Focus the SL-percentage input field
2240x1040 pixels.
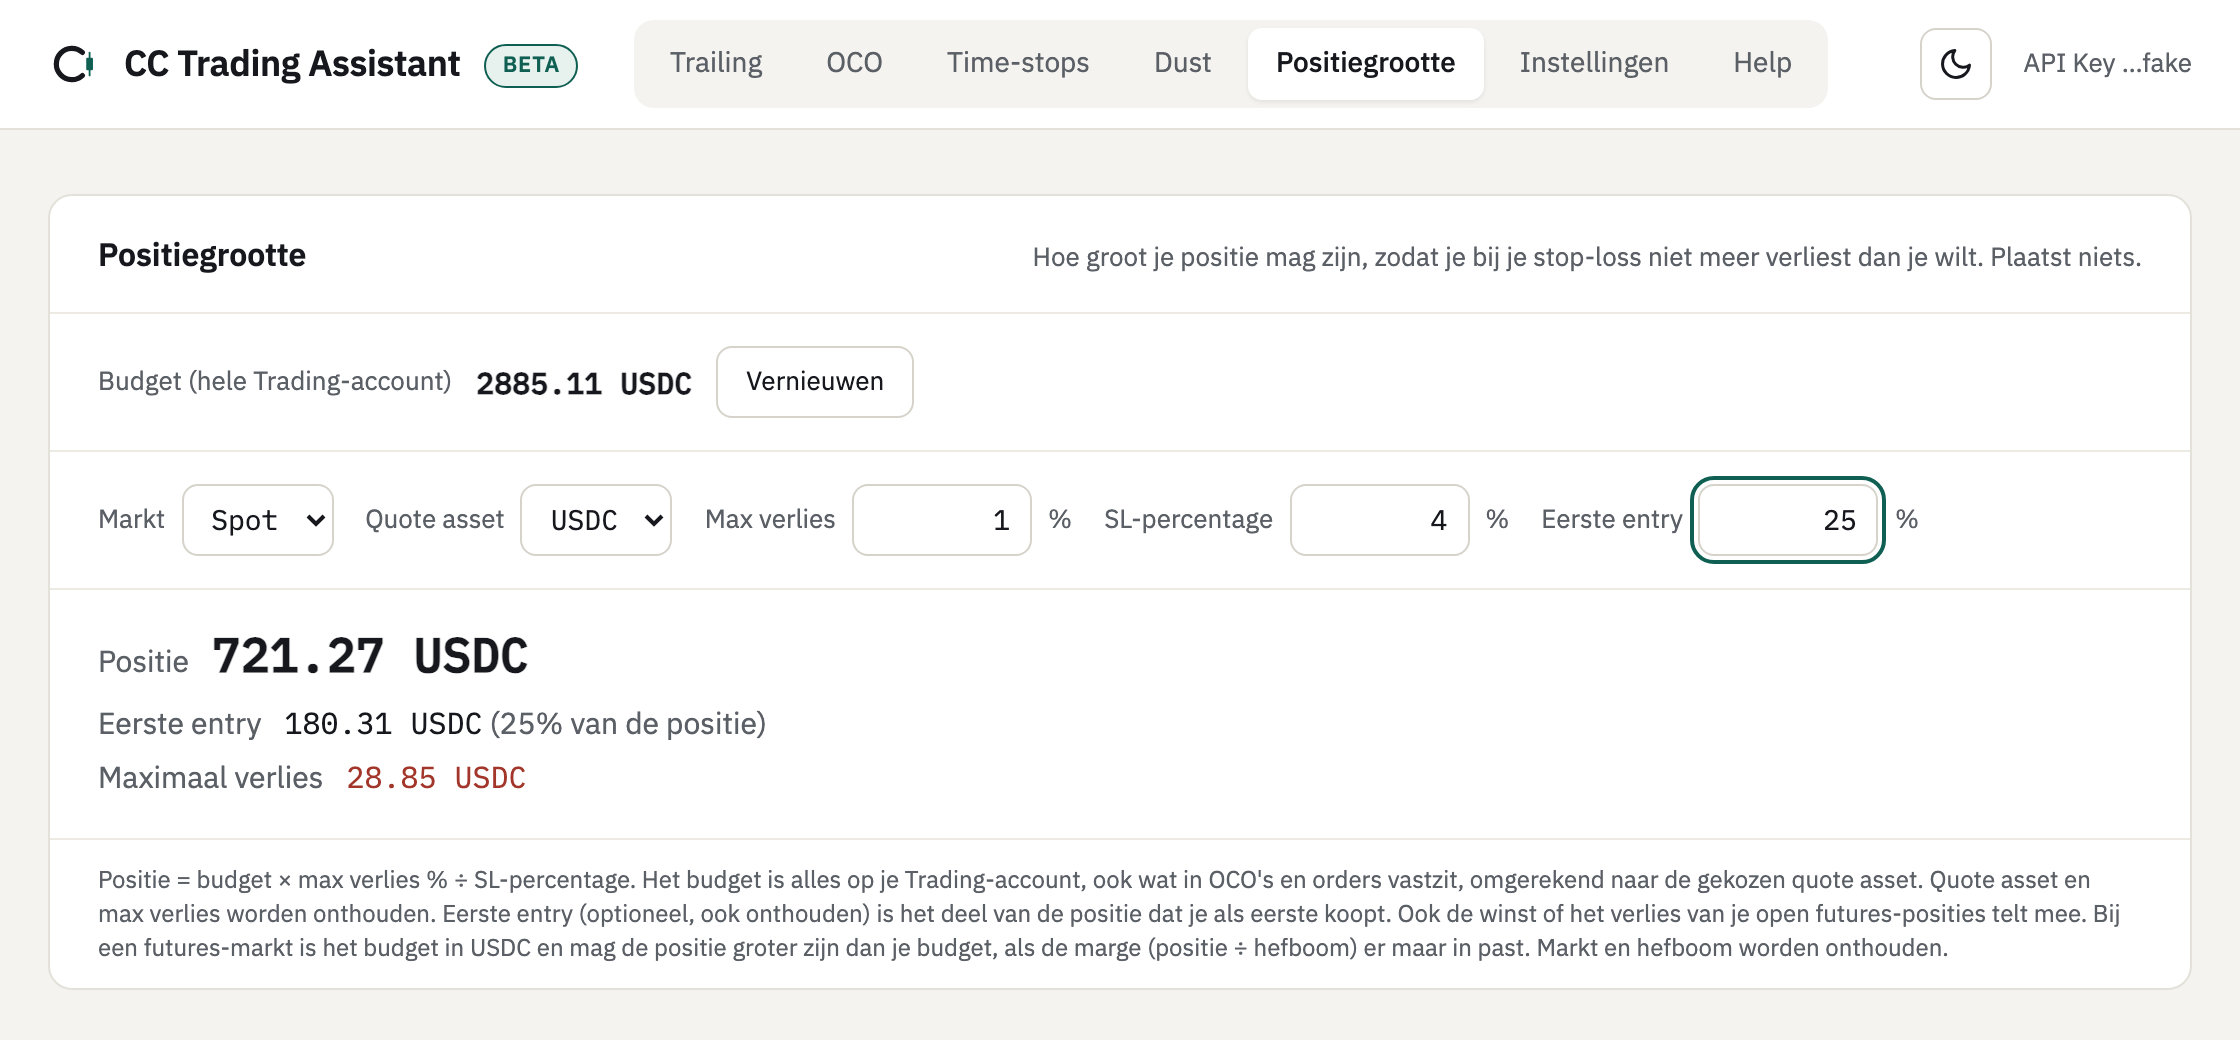(x=1380, y=520)
